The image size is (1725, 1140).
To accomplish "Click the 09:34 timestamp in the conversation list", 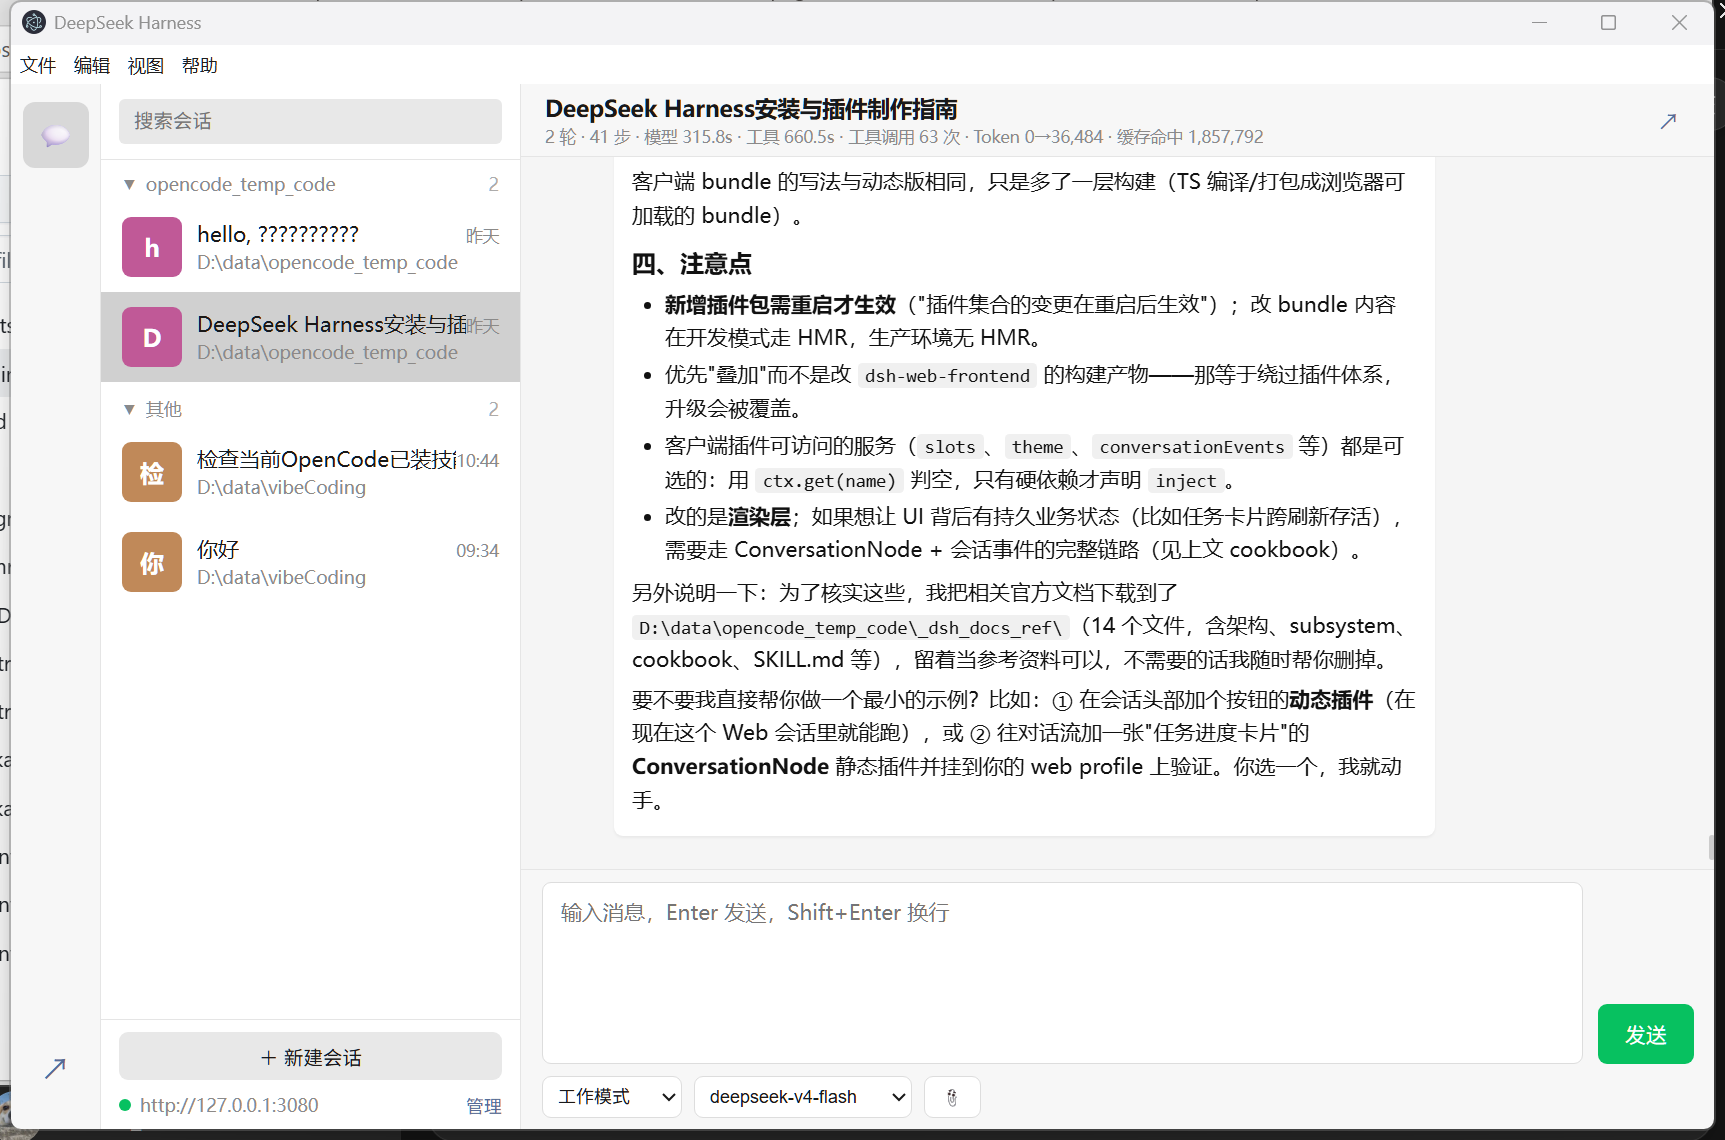I will click(x=477, y=550).
